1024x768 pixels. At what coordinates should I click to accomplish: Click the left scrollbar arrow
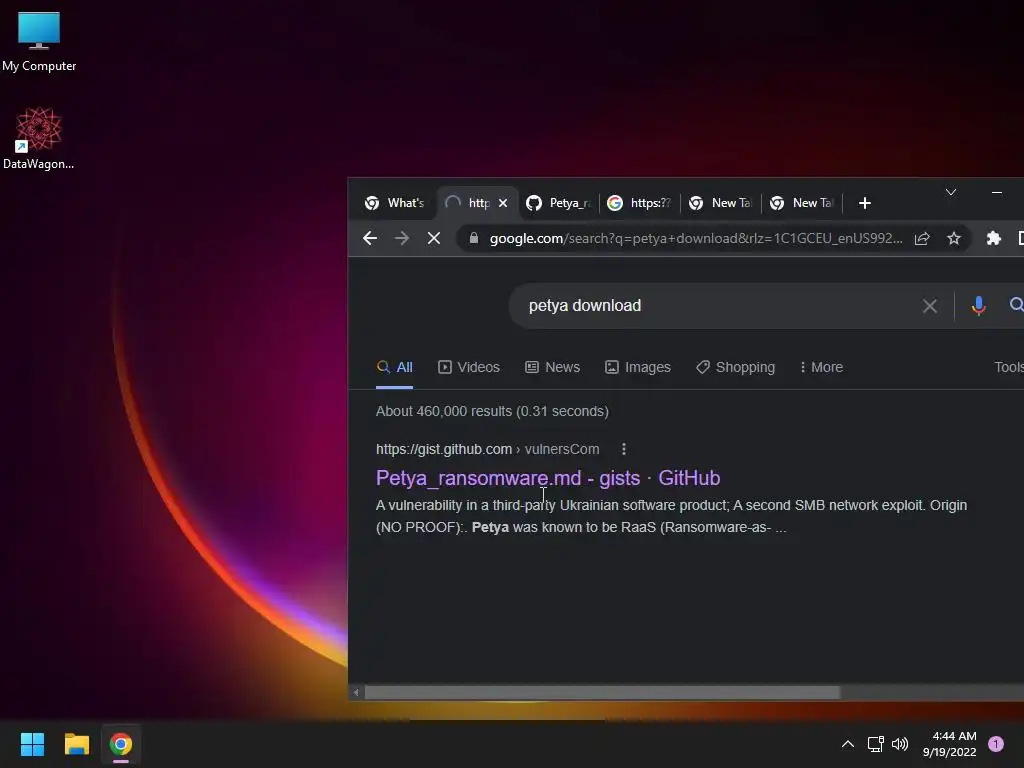pyautogui.click(x=356, y=692)
